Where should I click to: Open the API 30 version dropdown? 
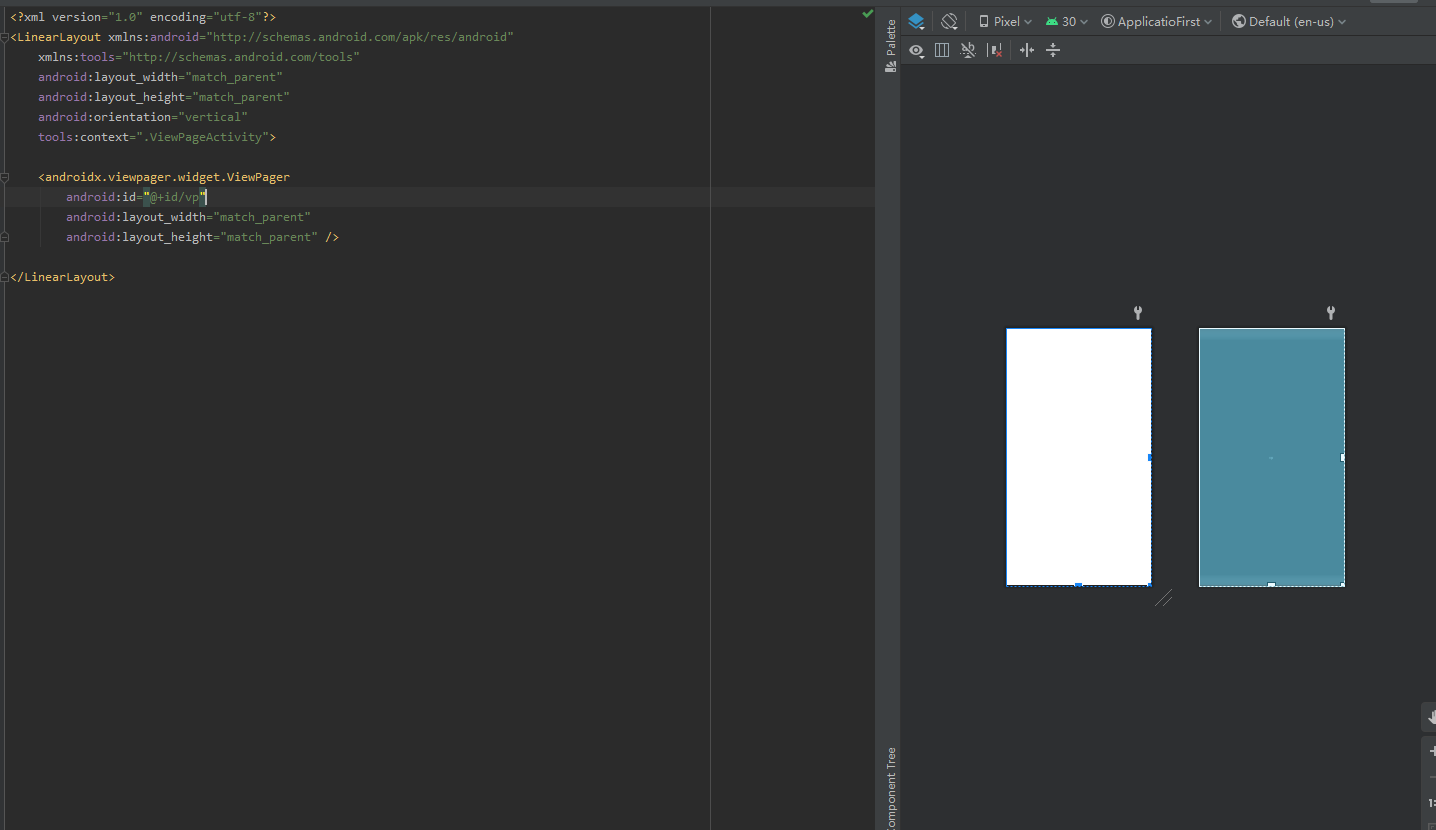coord(1067,21)
